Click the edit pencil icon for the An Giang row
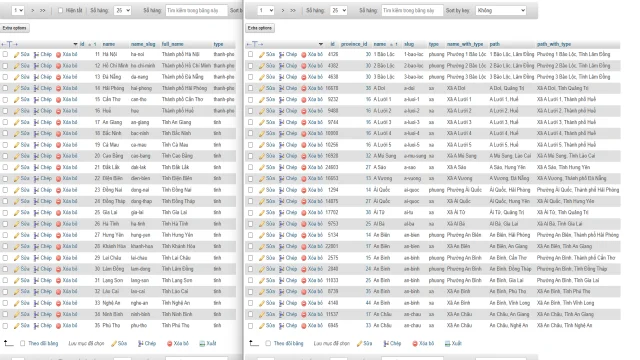This screenshot has width=640, height=360. tap(16, 122)
